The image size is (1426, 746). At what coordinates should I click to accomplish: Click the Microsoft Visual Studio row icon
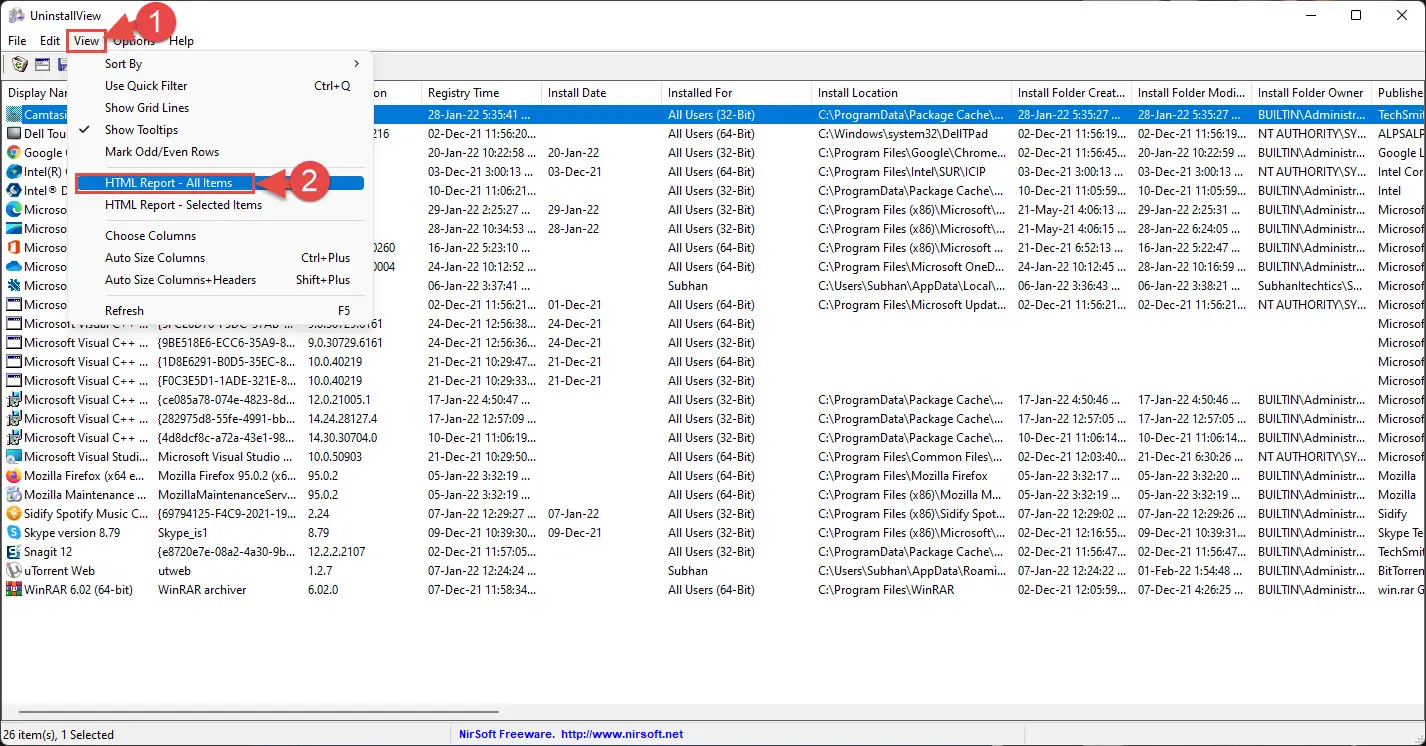coord(14,457)
